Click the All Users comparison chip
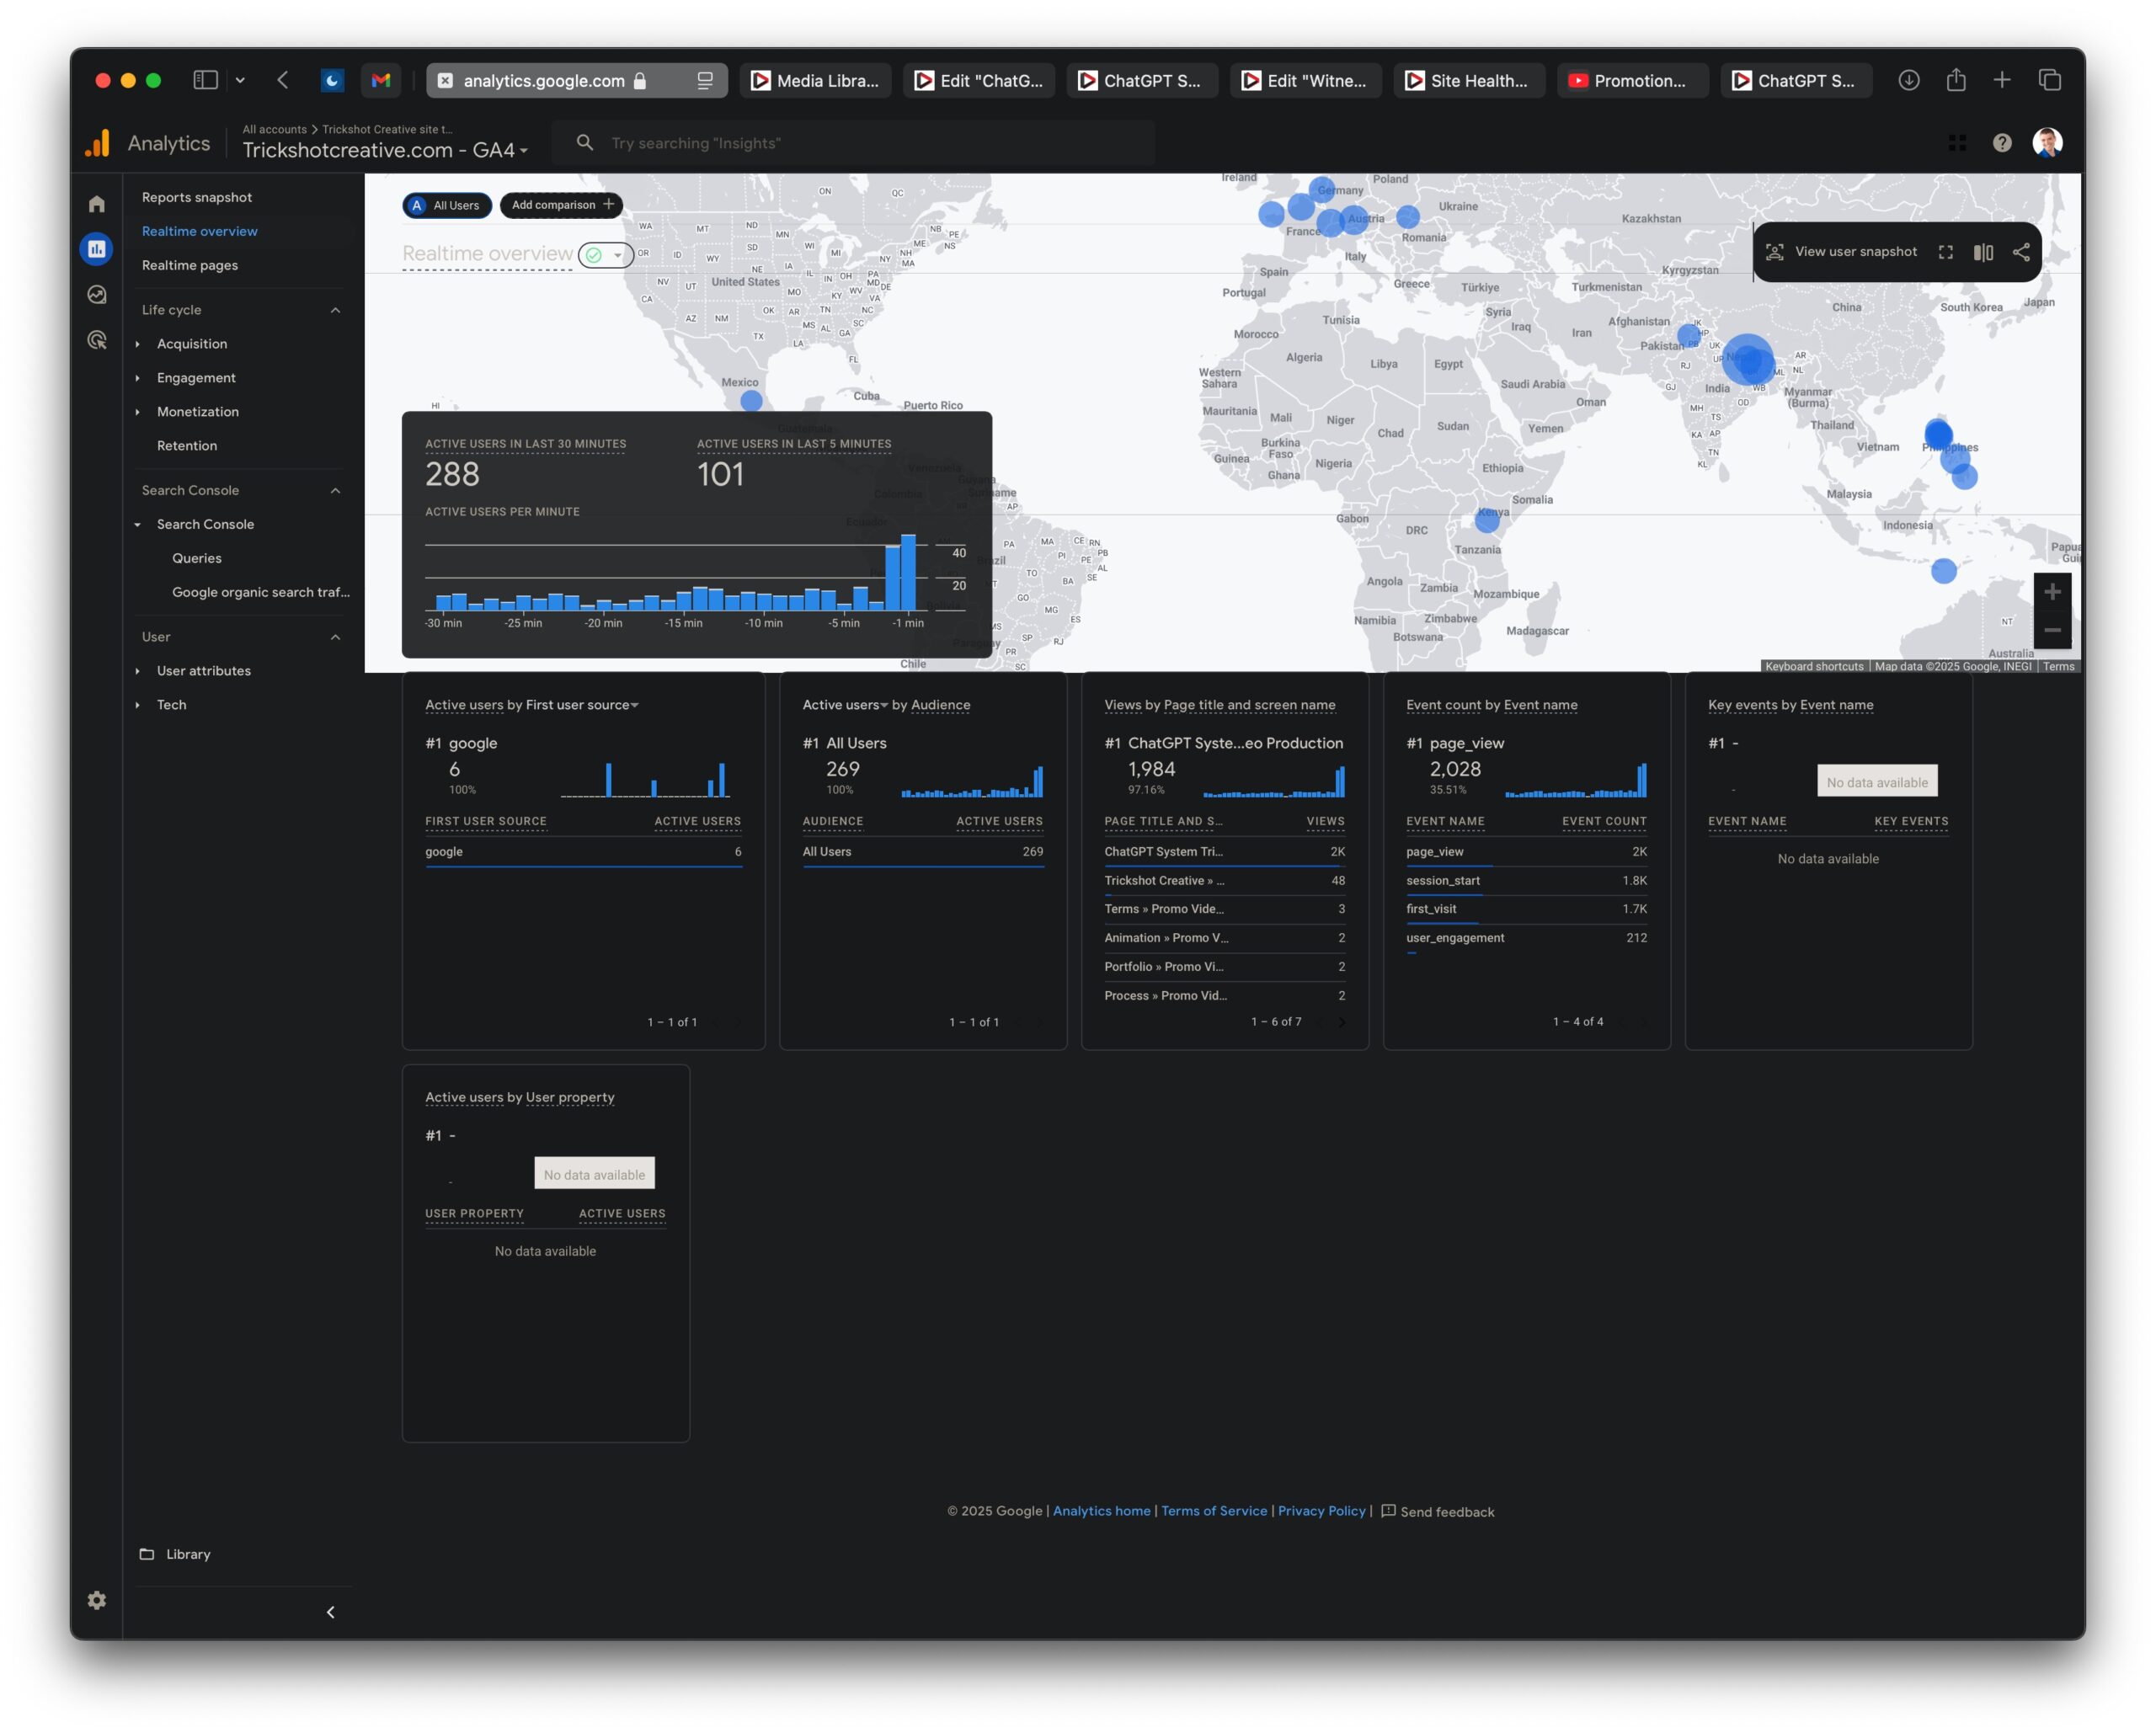 (x=447, y=205)
